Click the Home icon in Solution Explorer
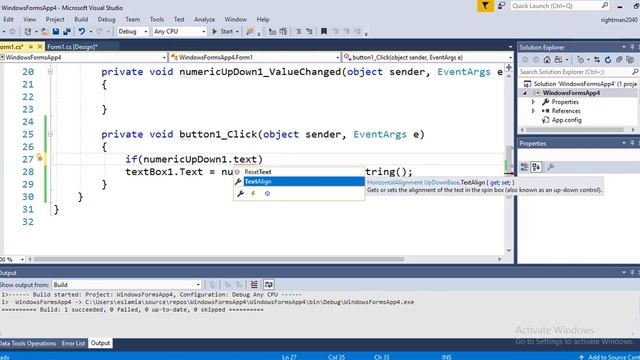The height and width of the screenshot is (360, 640). coord(547,60)
